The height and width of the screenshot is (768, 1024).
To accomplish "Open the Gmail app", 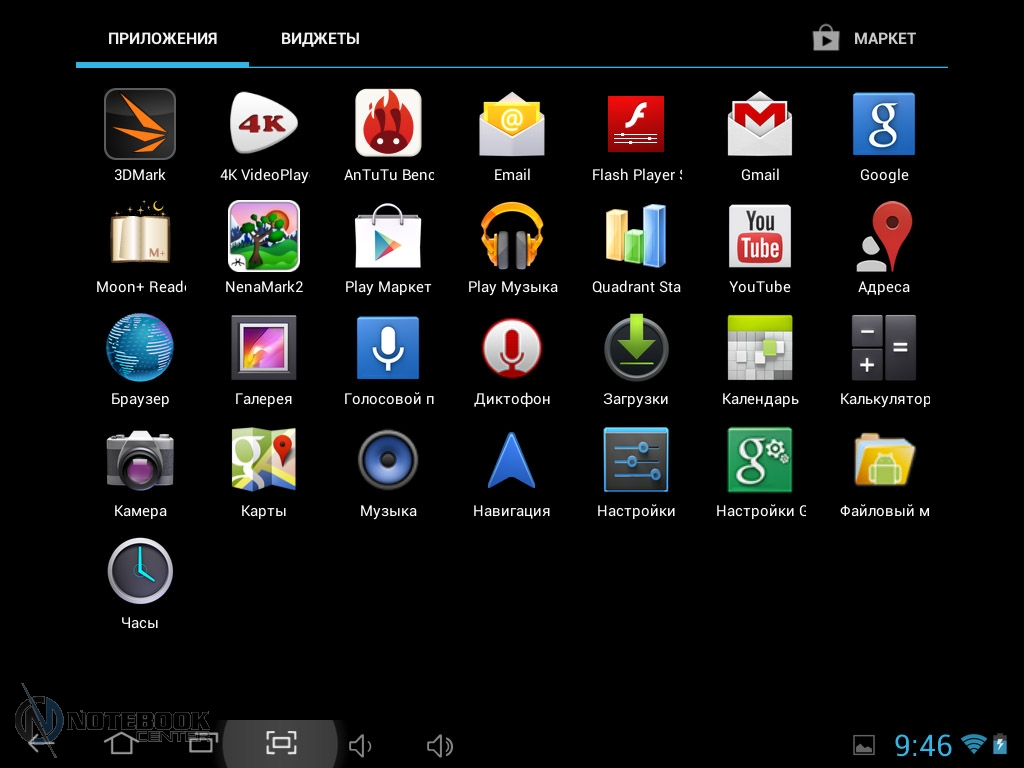I will [760, 125].
